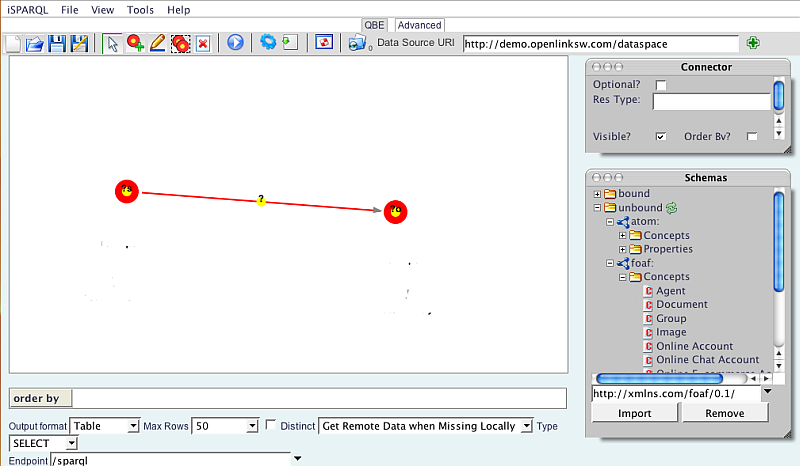800x466 pixels.
Task: Open the Tools menu
Action: point(140,10)
